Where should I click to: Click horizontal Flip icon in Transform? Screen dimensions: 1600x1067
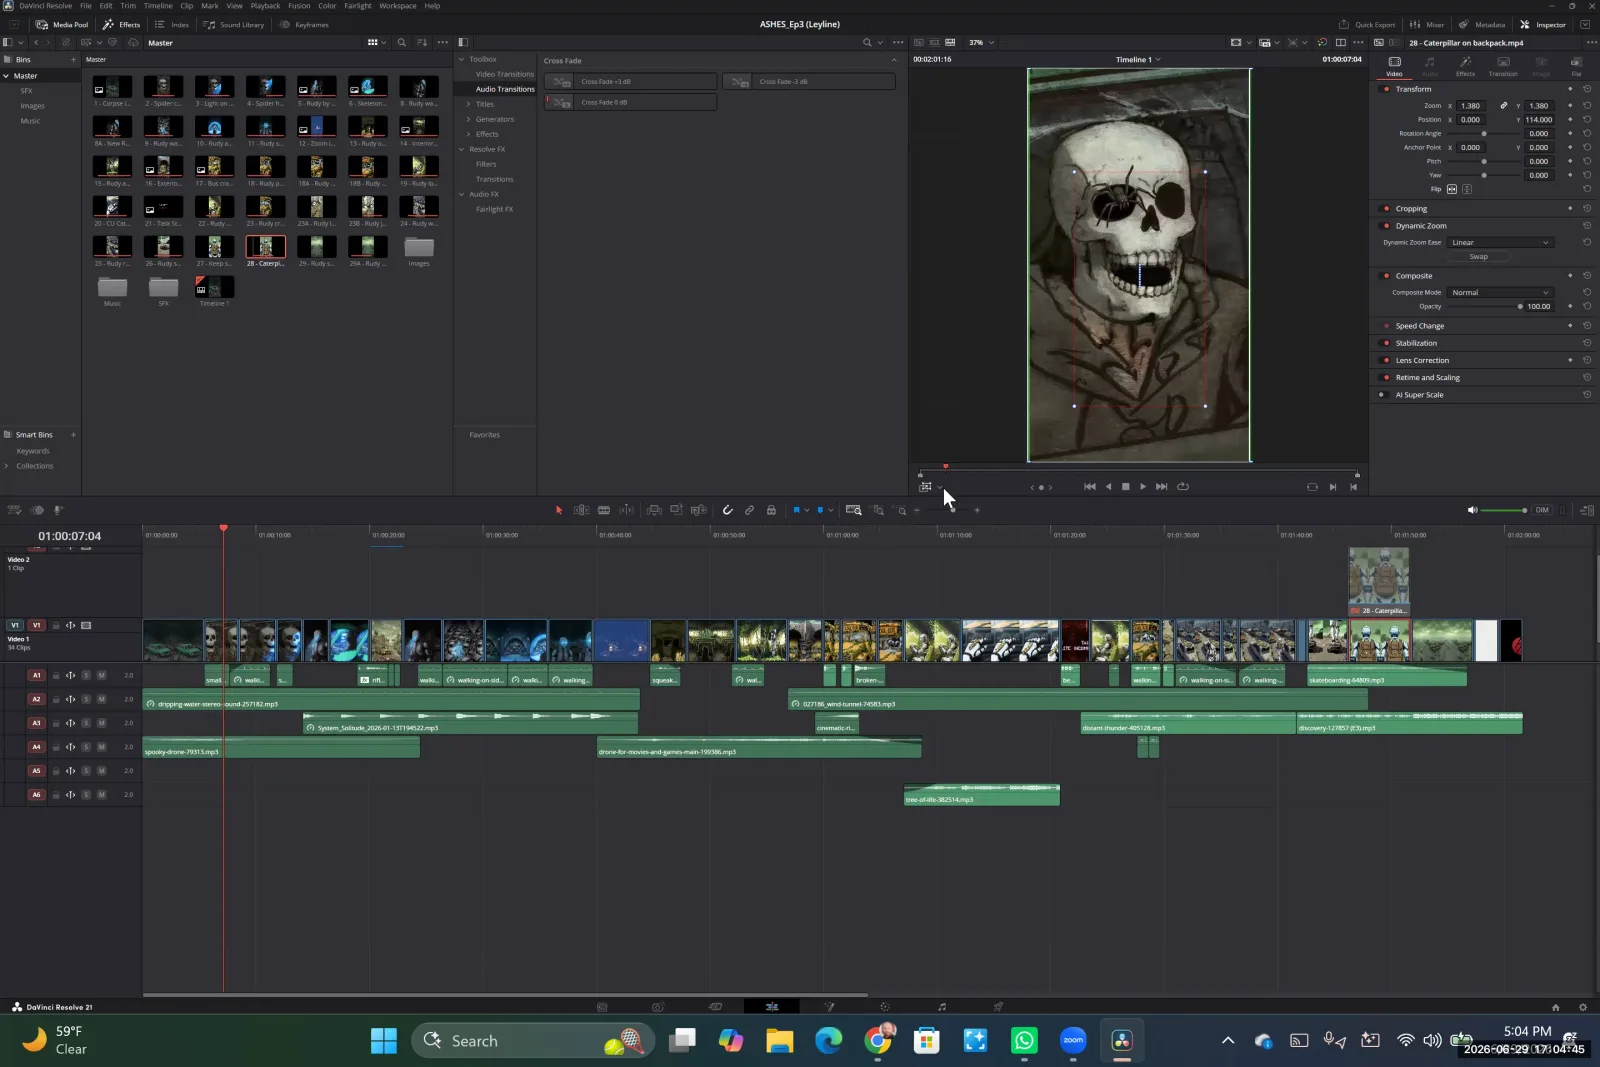tap(1452, 189)
